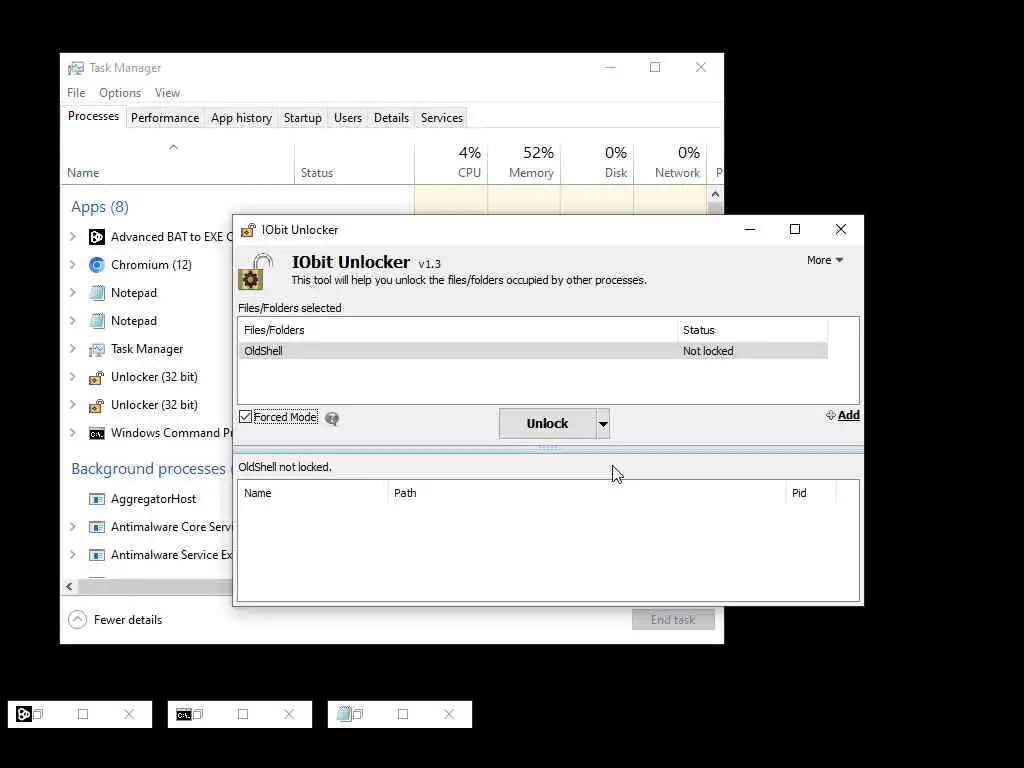Open the View menu in Task Manager
Screen dimensions: 1024x768
[167, 93]
